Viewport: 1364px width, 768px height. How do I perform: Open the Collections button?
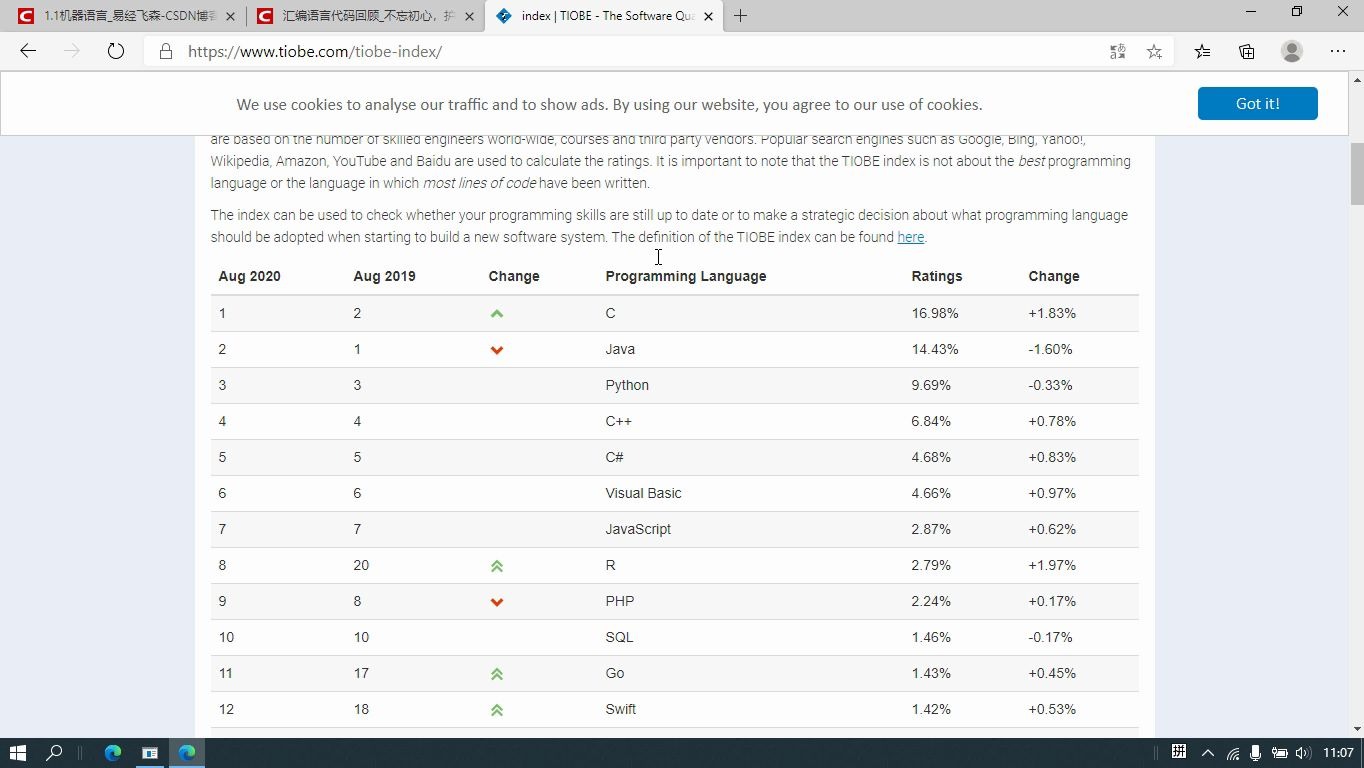pos(1247,52)
